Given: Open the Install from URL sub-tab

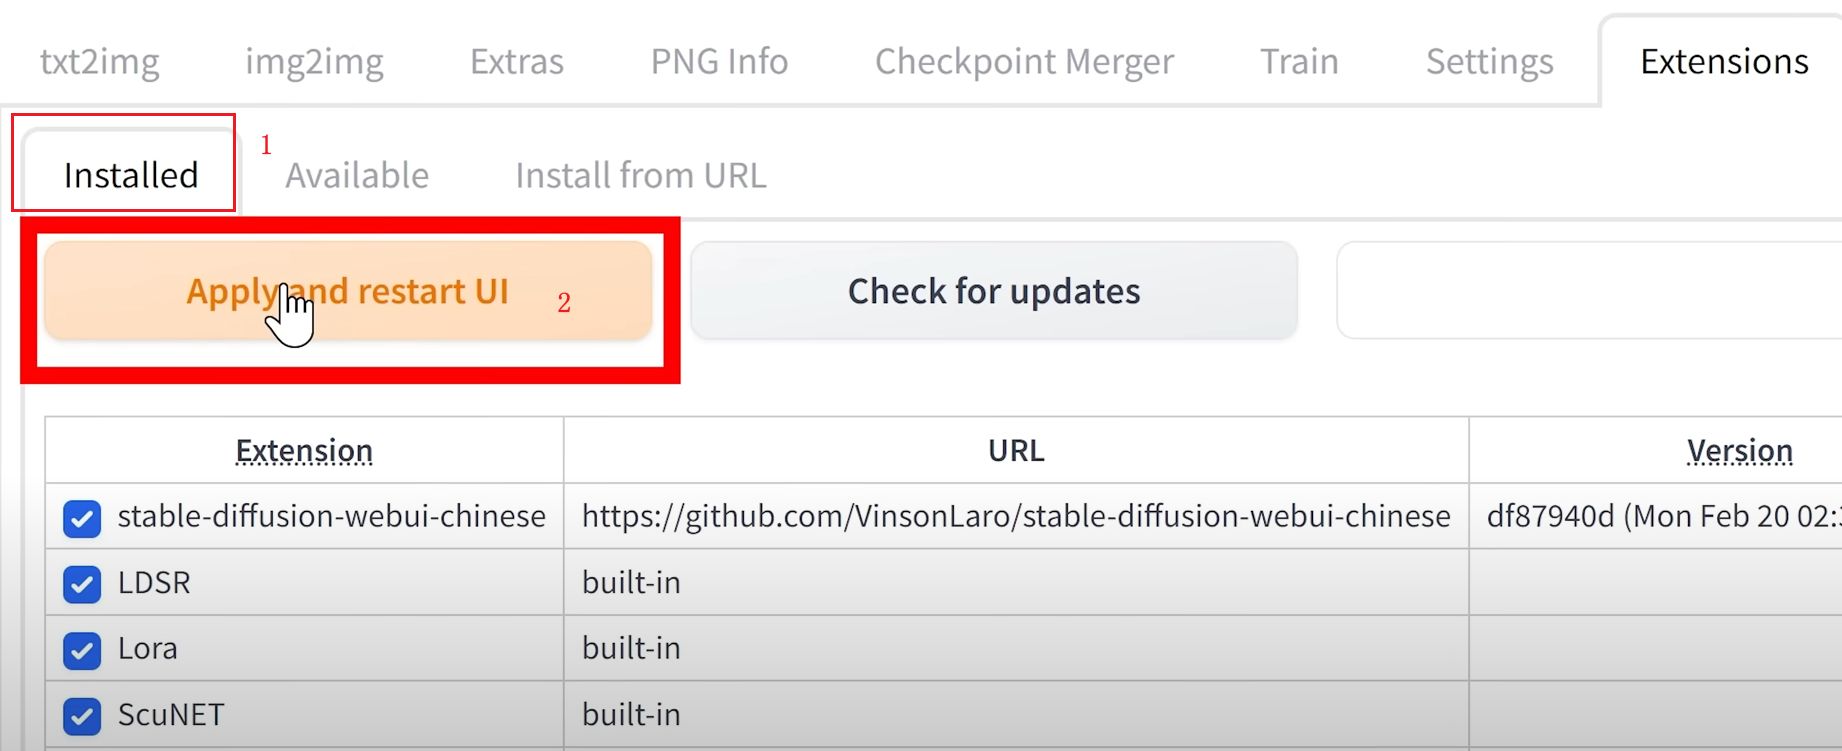Looking at the screenshot, I should pyautogui.click(x=641, y=175).
